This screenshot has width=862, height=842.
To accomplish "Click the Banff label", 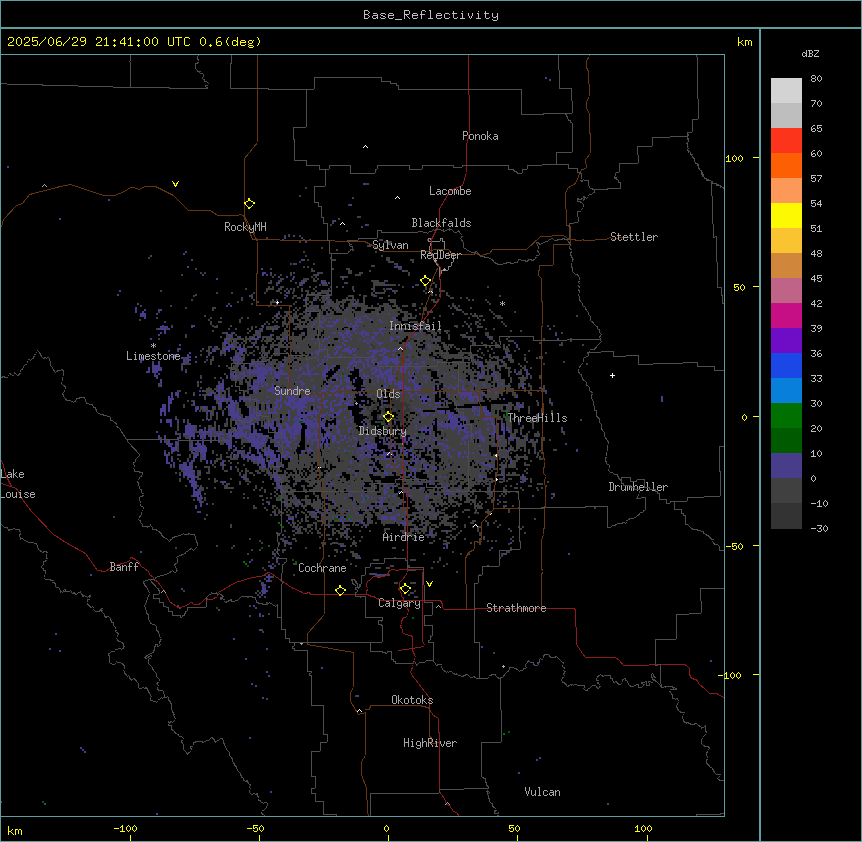I will pos(124,567).
